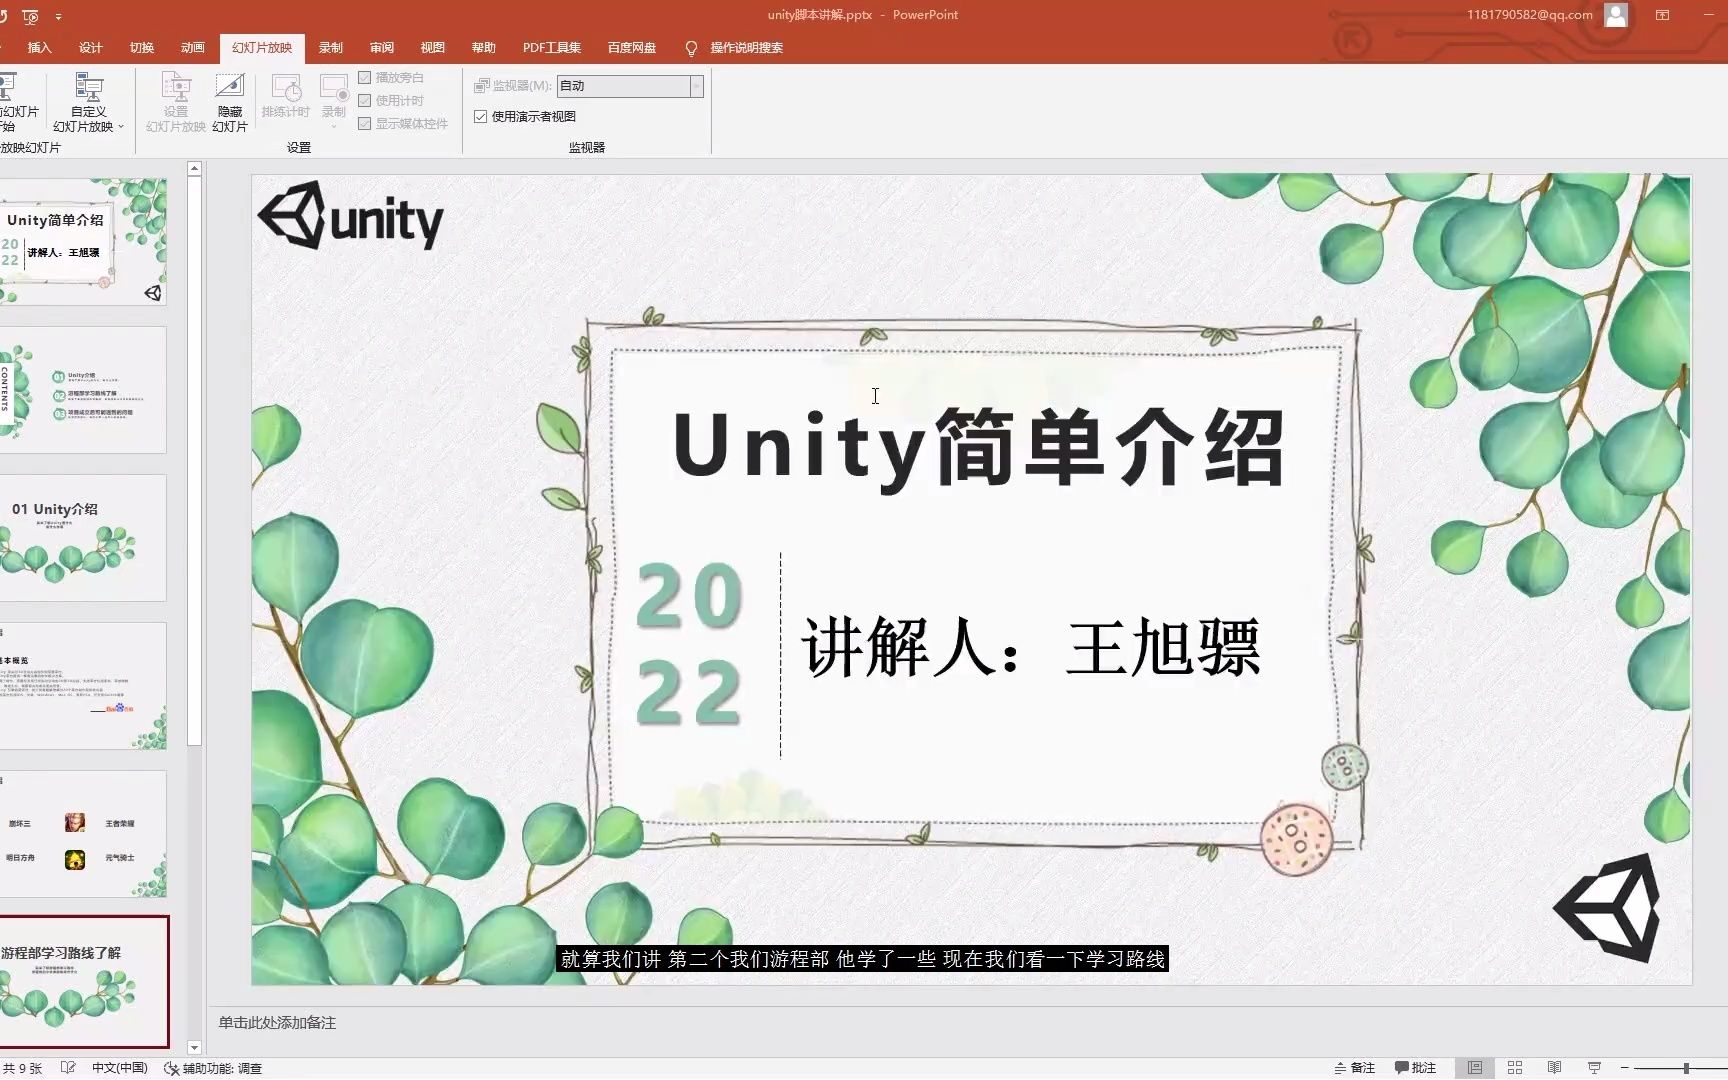
Task: Open the 设计 ribbon tab
Action: [x=90, y=48]
